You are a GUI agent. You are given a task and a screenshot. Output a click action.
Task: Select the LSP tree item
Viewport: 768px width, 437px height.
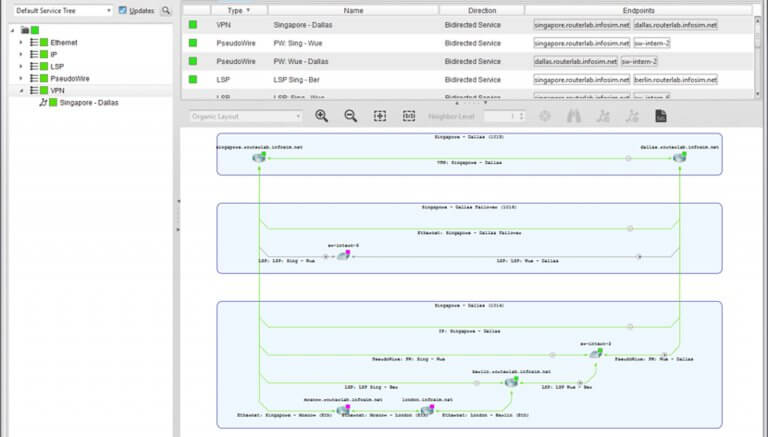pyautogui.click(x=58, y=66)
